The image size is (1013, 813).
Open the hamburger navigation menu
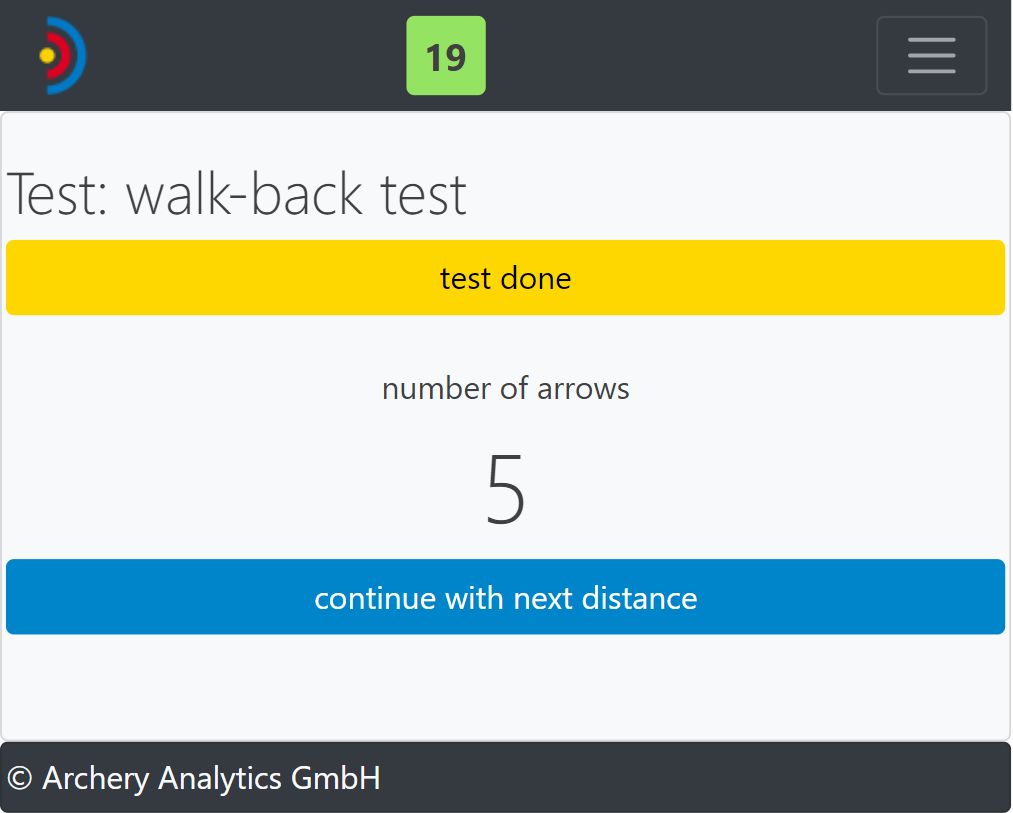tap(931, 56)
